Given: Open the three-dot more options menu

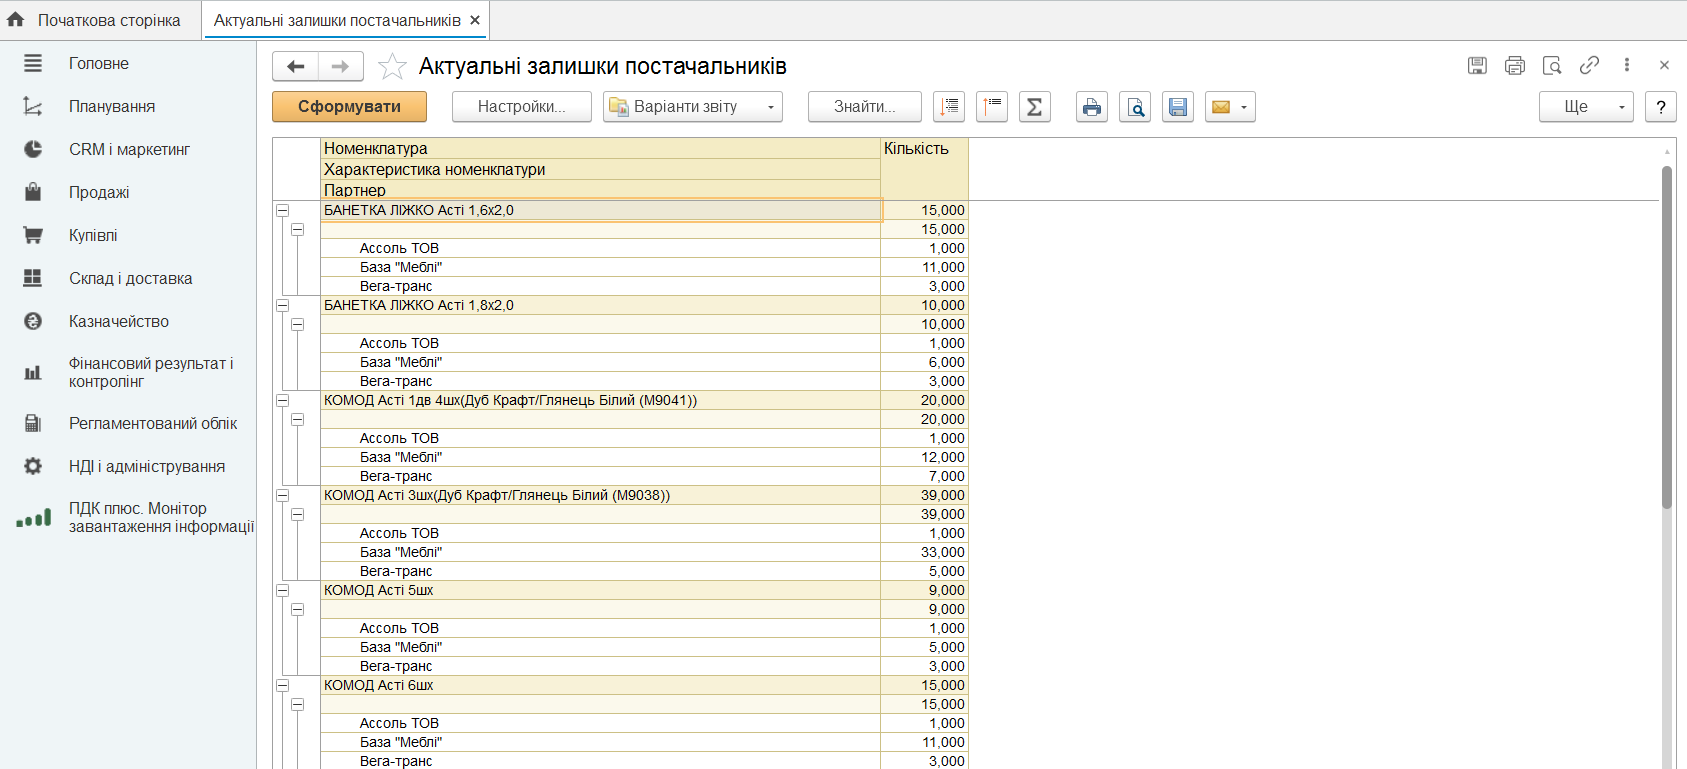Looking at the screenshot, I should 1627,66.
